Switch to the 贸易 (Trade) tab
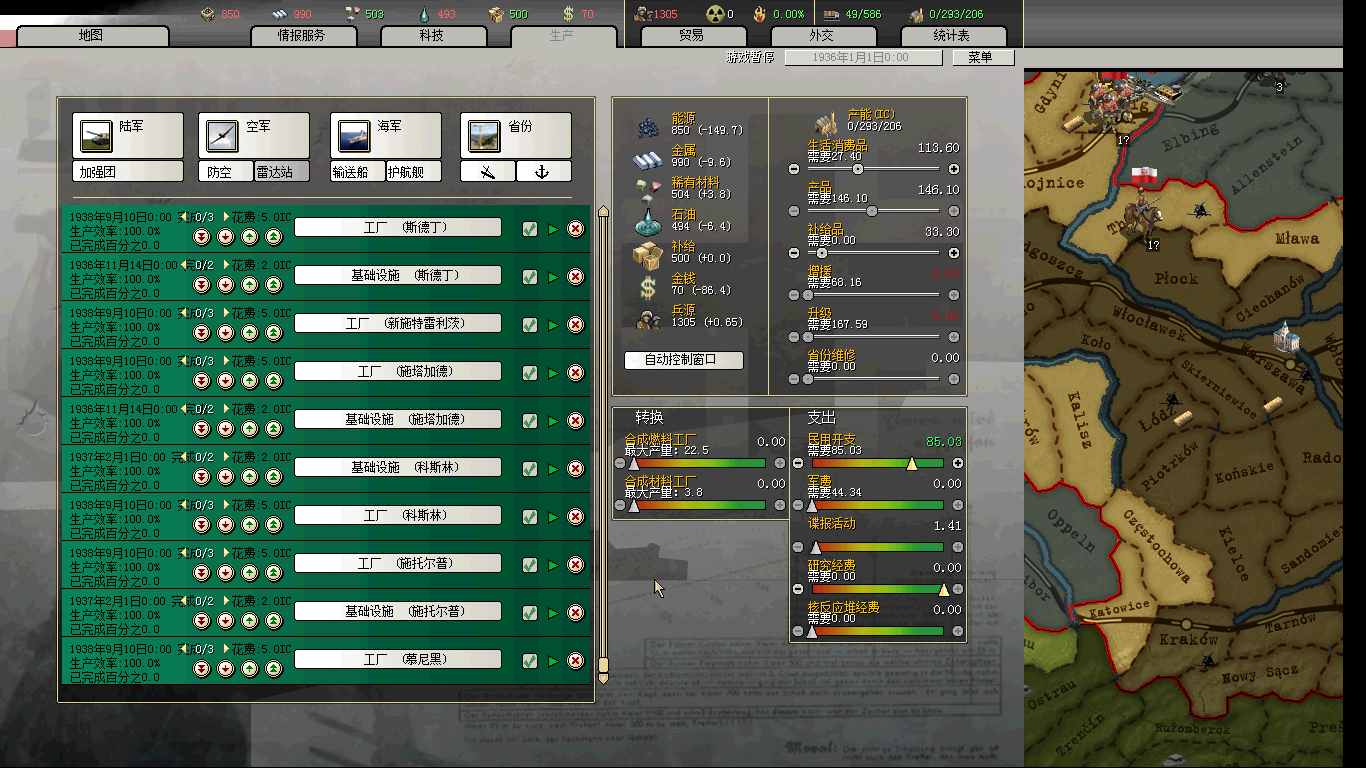1366x768 pixels. click(x=692, y=36)
